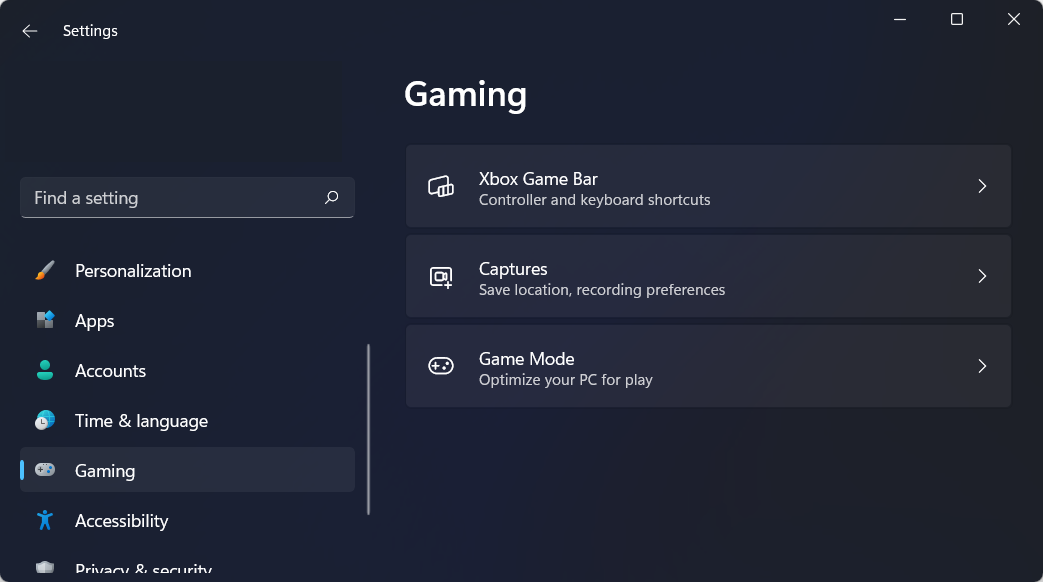Image resolution: width=1043 pixels, height=582 pixels.
Task: Click the Gaming controller sidebar icon
Action: pyautogui.click(x=45, y=471)
